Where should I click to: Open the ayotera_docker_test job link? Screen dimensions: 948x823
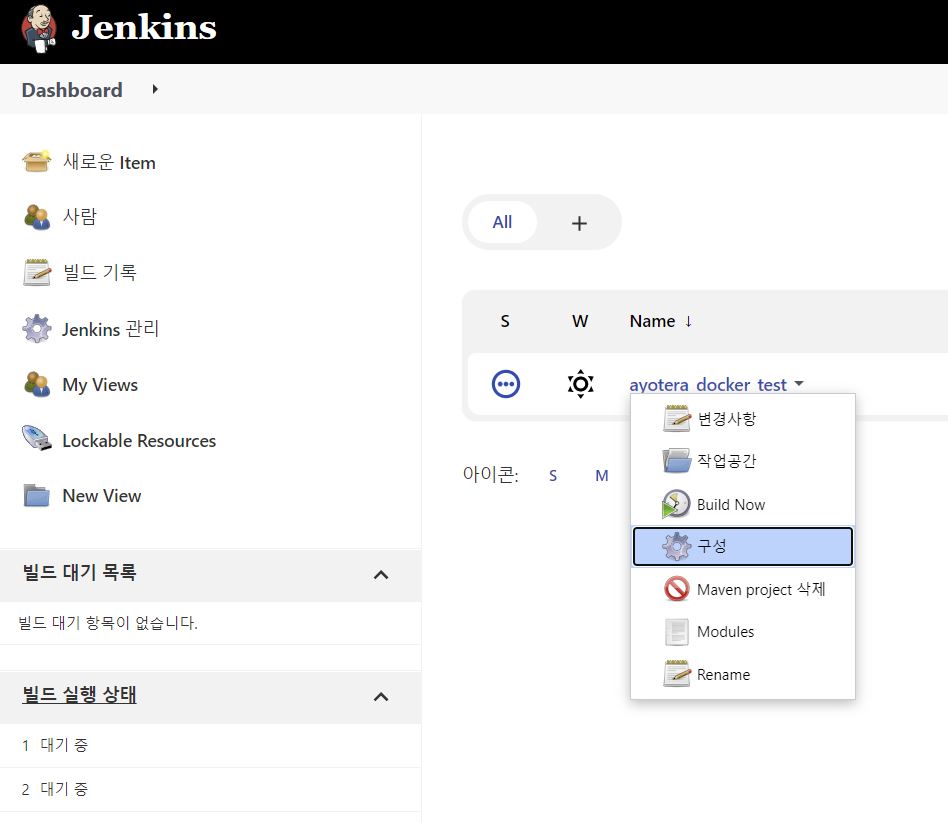click(708, 385)
